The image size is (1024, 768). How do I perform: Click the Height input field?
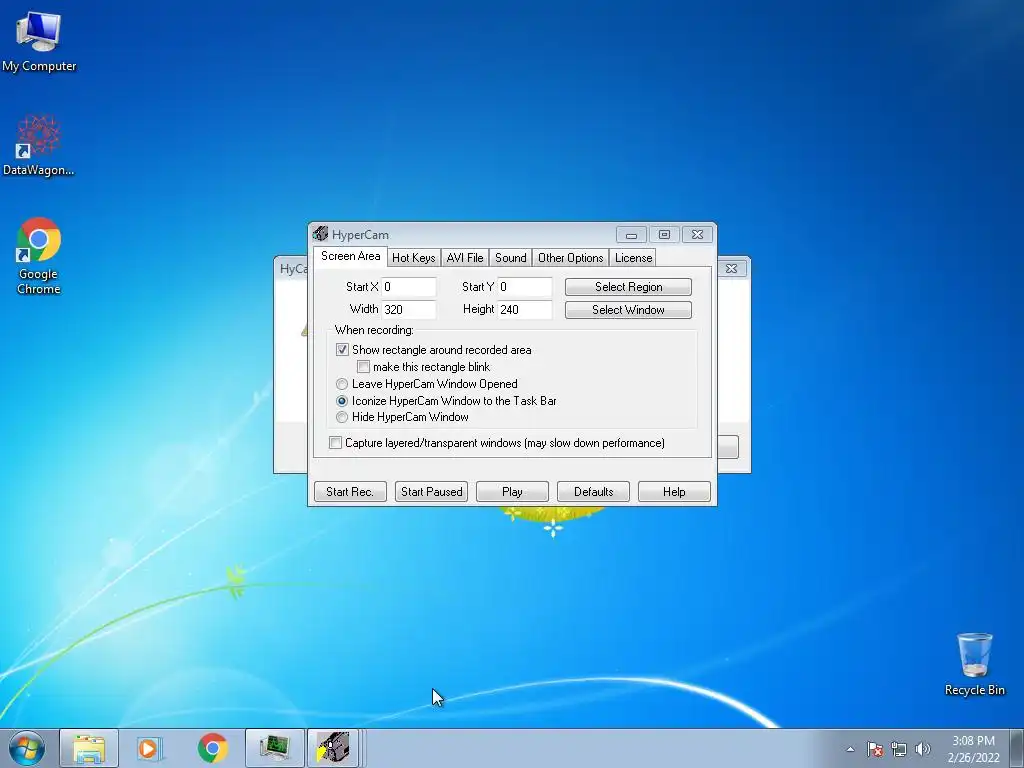[x=525, y=310]
